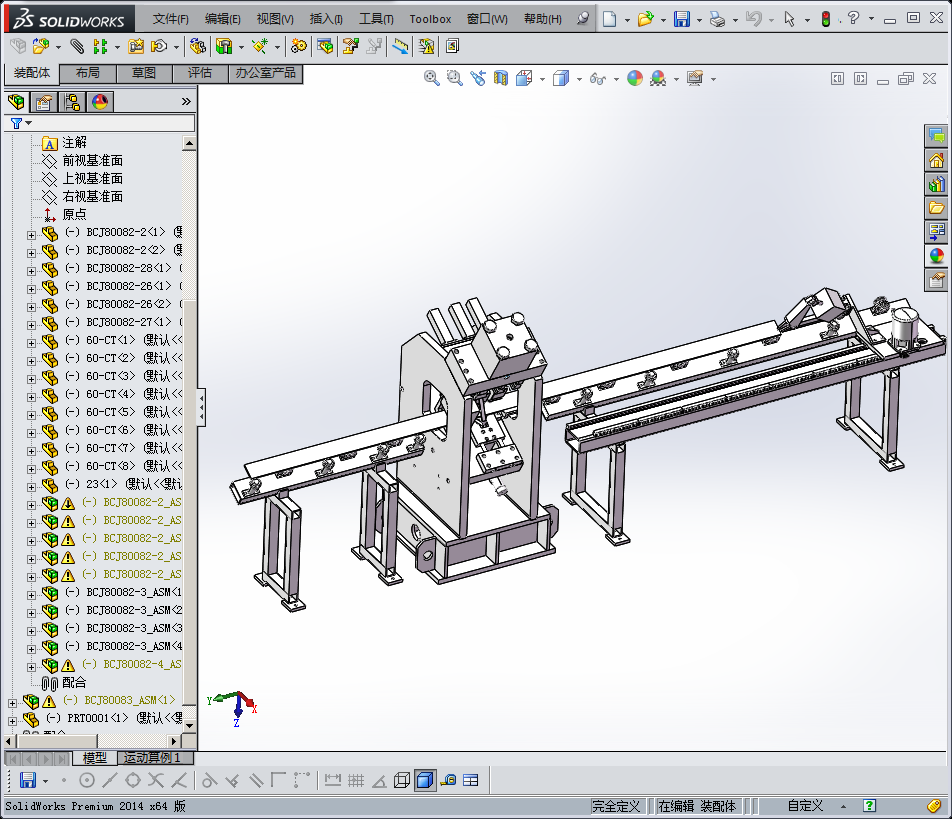This screenshot has width=952, height=819.
Task: Open the Display Style dropdown arrow
Action: point(579,79)
